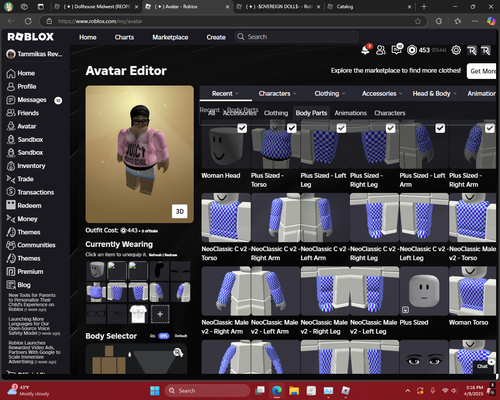Expand the Recent dropdown
Screen dimensions: 500x400
click(x=225, y=94)
